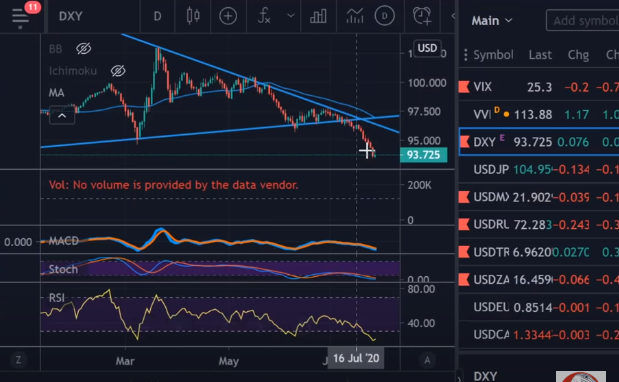Click the 93.725 current price label
The image size is (619, 382).
pyautogui.click(x=423, y=155)
